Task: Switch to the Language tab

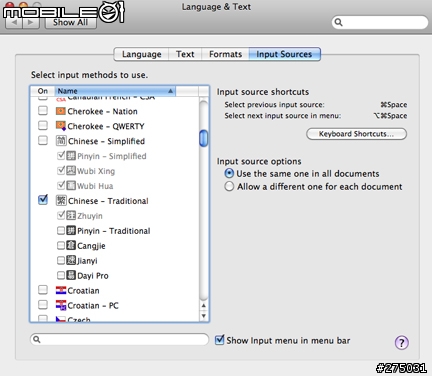Action: 141,54
